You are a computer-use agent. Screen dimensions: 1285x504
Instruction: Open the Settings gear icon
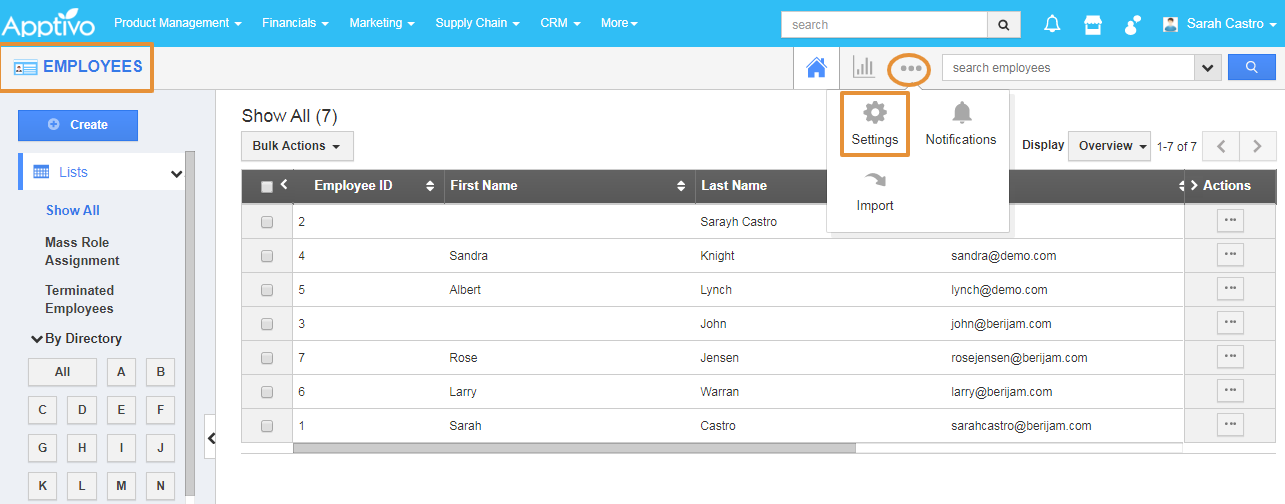click(875, 113)
